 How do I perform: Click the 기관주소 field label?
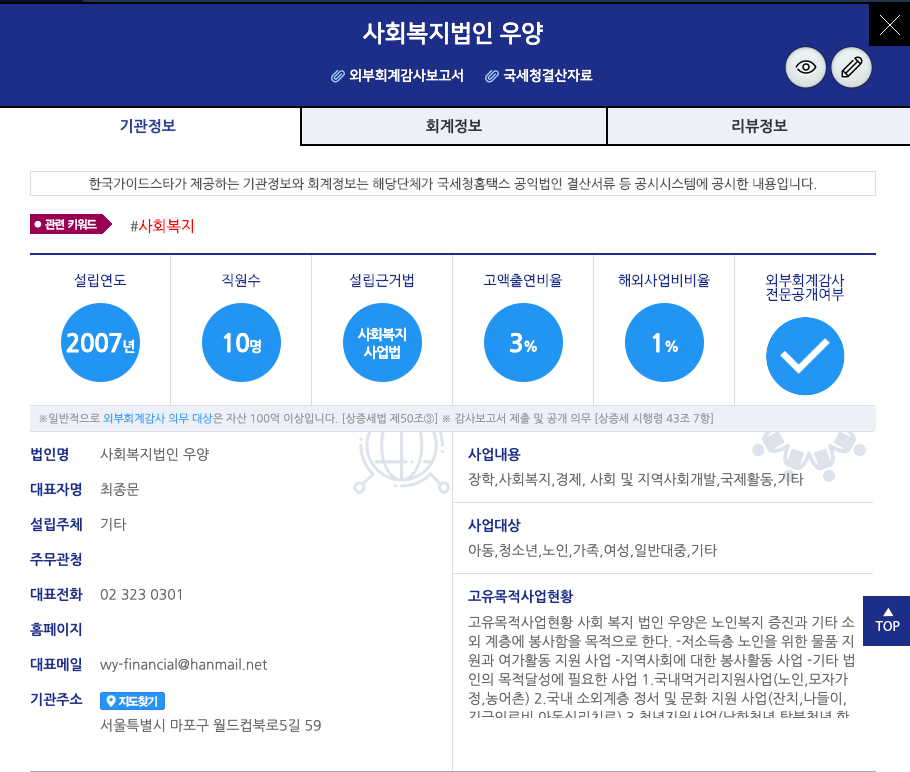pyautogui.click(x=56, y=699)
